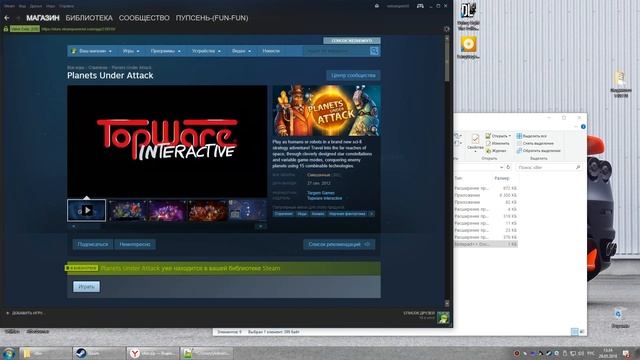Click 'Журнал' in Explorer ribbon
Viewport: 640px width, 360px height.
496,151
